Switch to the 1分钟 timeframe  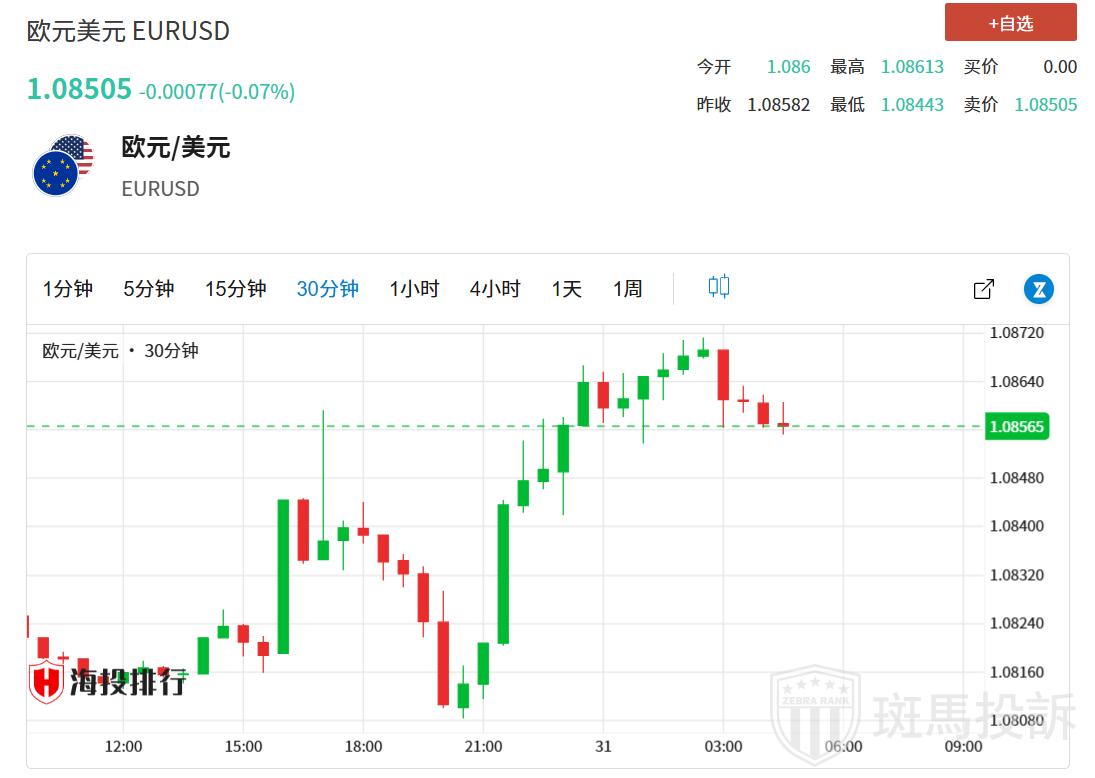tap(67, 289)
